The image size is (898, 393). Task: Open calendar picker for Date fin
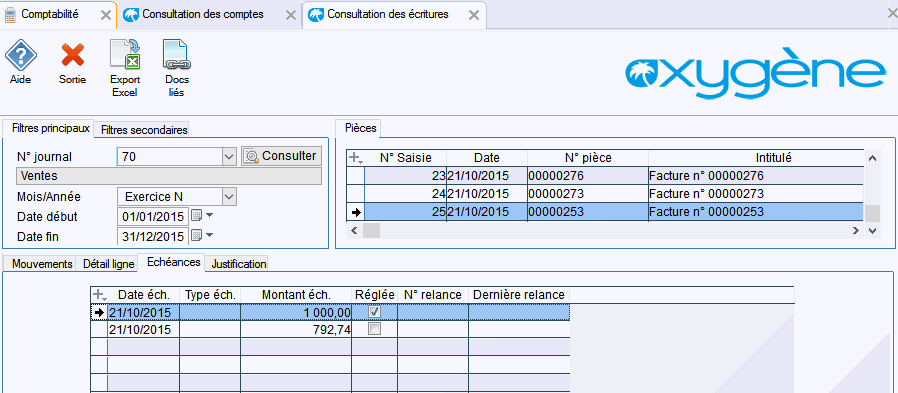pyautogui.click(x=196, y=235)
